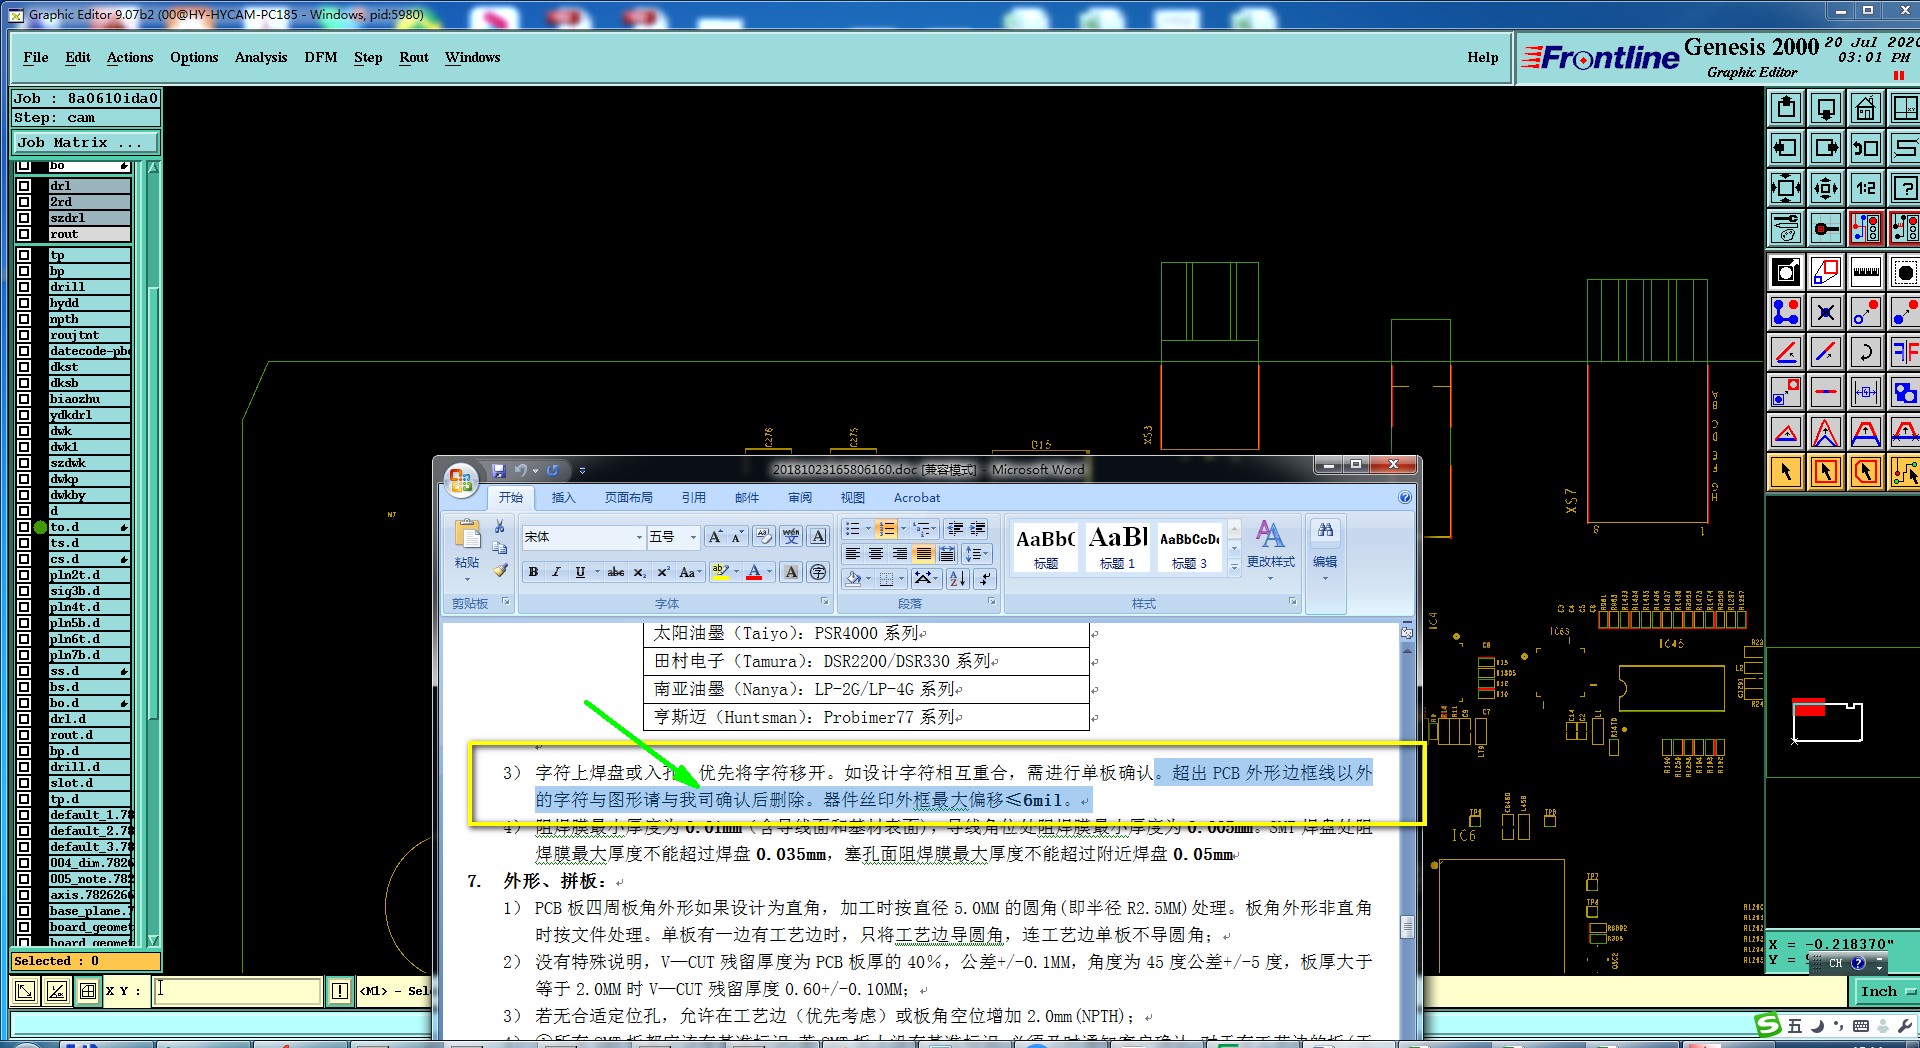1920x1048 pixels.
Task: Switch to the 页面布局 tab in Word
Action: click(x=628, y=497)
